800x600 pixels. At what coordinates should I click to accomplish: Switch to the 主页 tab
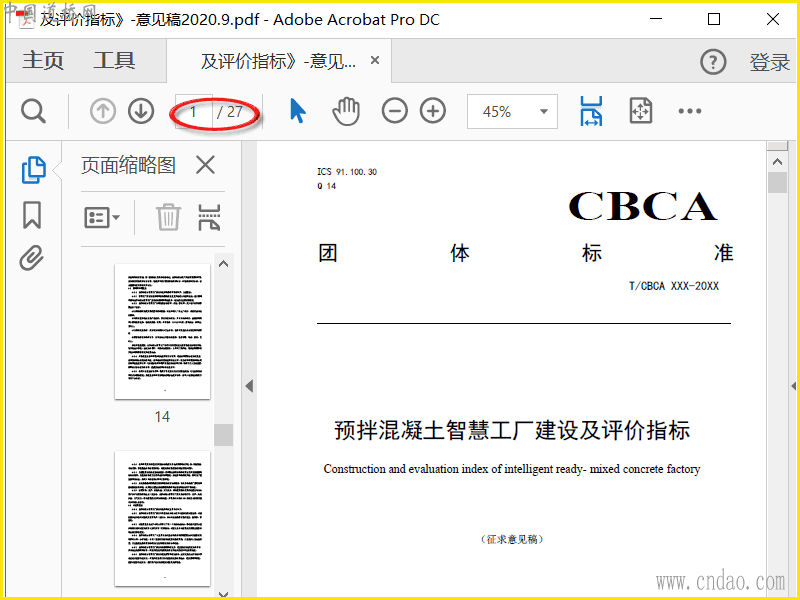tap(43, 61)
